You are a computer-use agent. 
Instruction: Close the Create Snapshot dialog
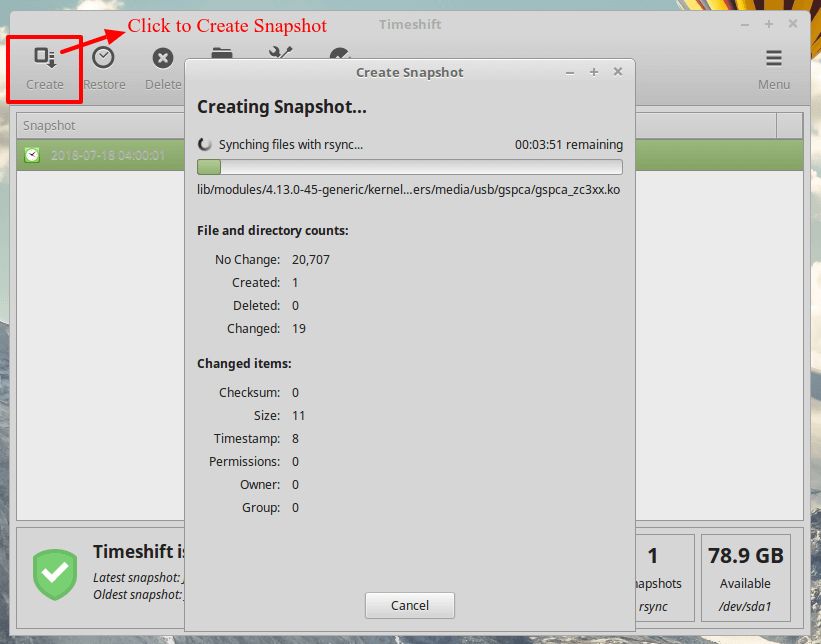pyautogui.click(x=618, y=72)
